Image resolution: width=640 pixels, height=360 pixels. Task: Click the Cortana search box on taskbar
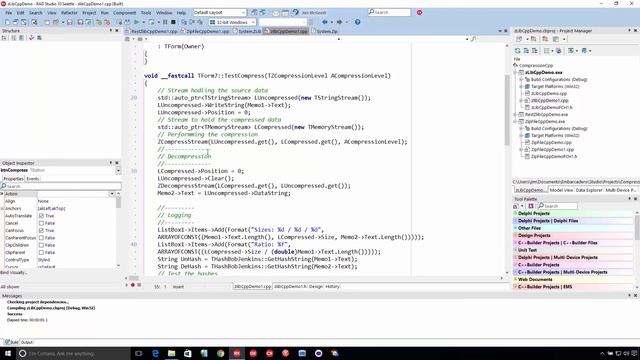[73, 353]
